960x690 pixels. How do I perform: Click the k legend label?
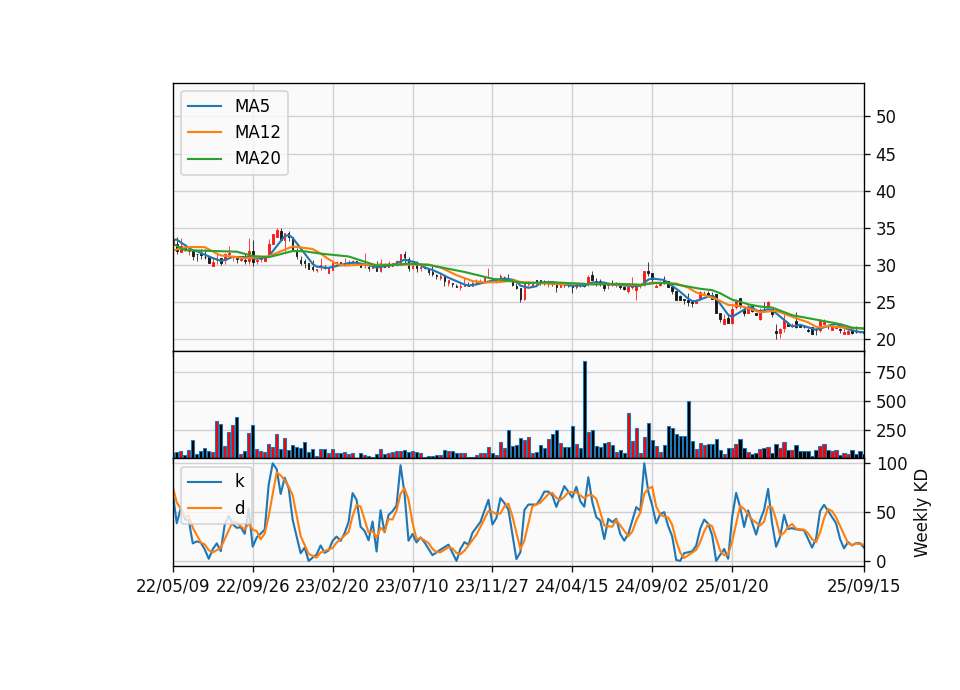click(239, 481)
